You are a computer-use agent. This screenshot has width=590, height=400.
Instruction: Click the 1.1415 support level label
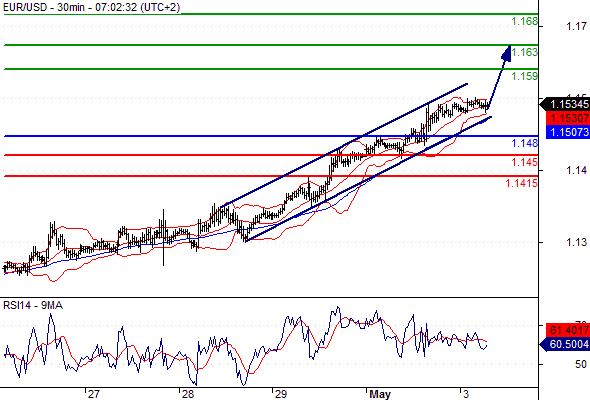[522, 184]
